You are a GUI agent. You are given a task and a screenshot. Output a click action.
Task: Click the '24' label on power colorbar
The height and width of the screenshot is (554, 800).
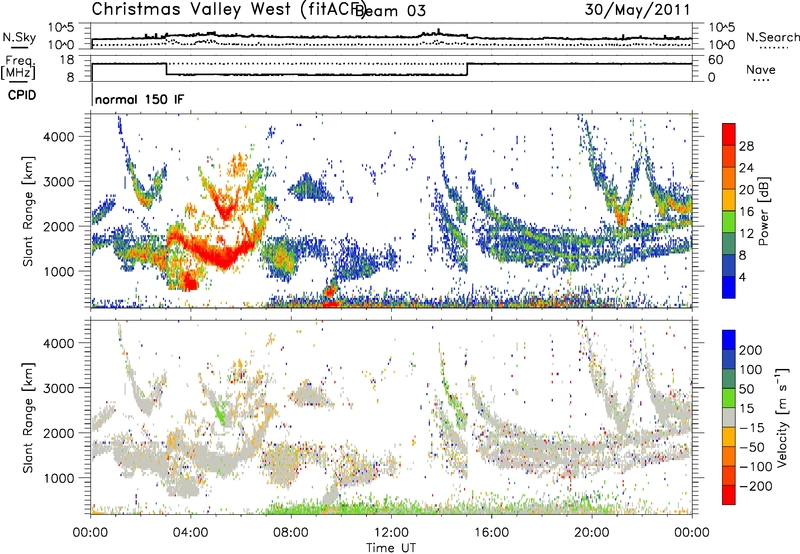[x=746, y=168]
